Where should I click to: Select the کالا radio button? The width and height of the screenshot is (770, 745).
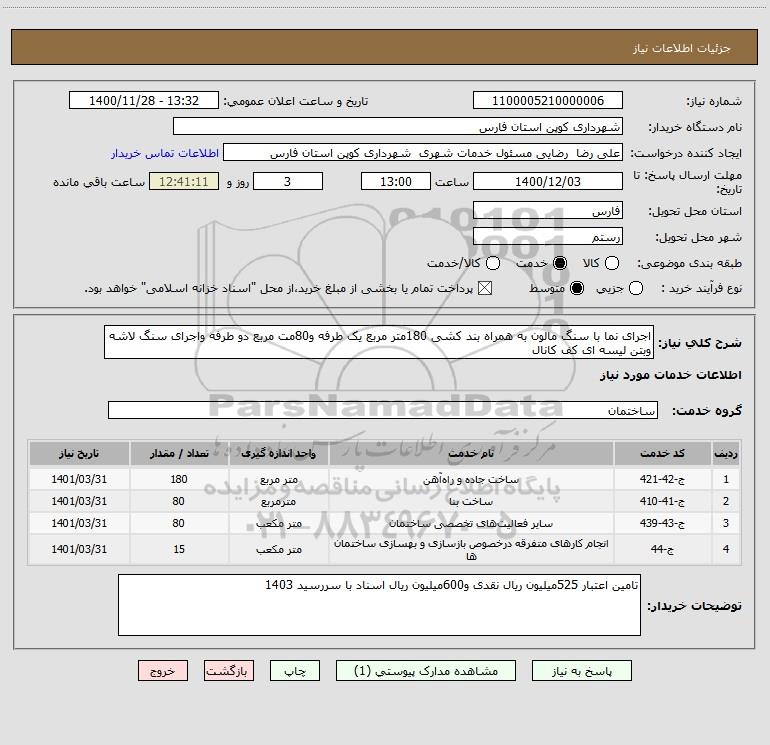[x=611, y=263]
